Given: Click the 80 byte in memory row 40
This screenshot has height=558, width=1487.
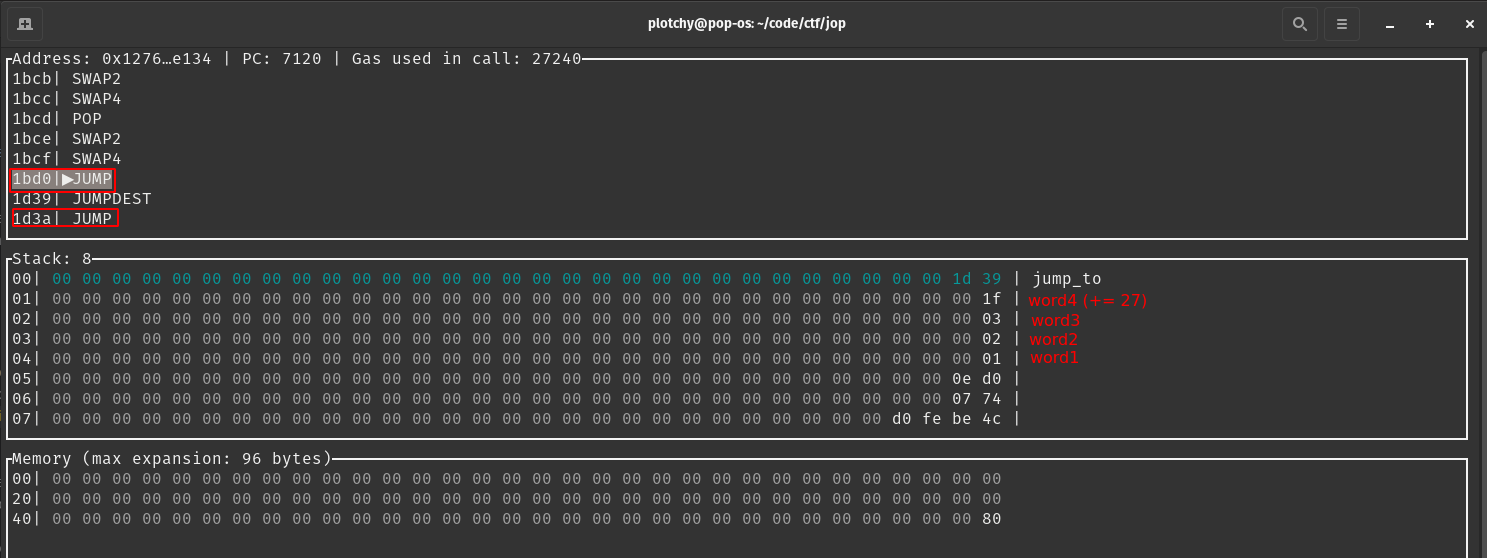Looking at the screenshot, I should (991, 519).
